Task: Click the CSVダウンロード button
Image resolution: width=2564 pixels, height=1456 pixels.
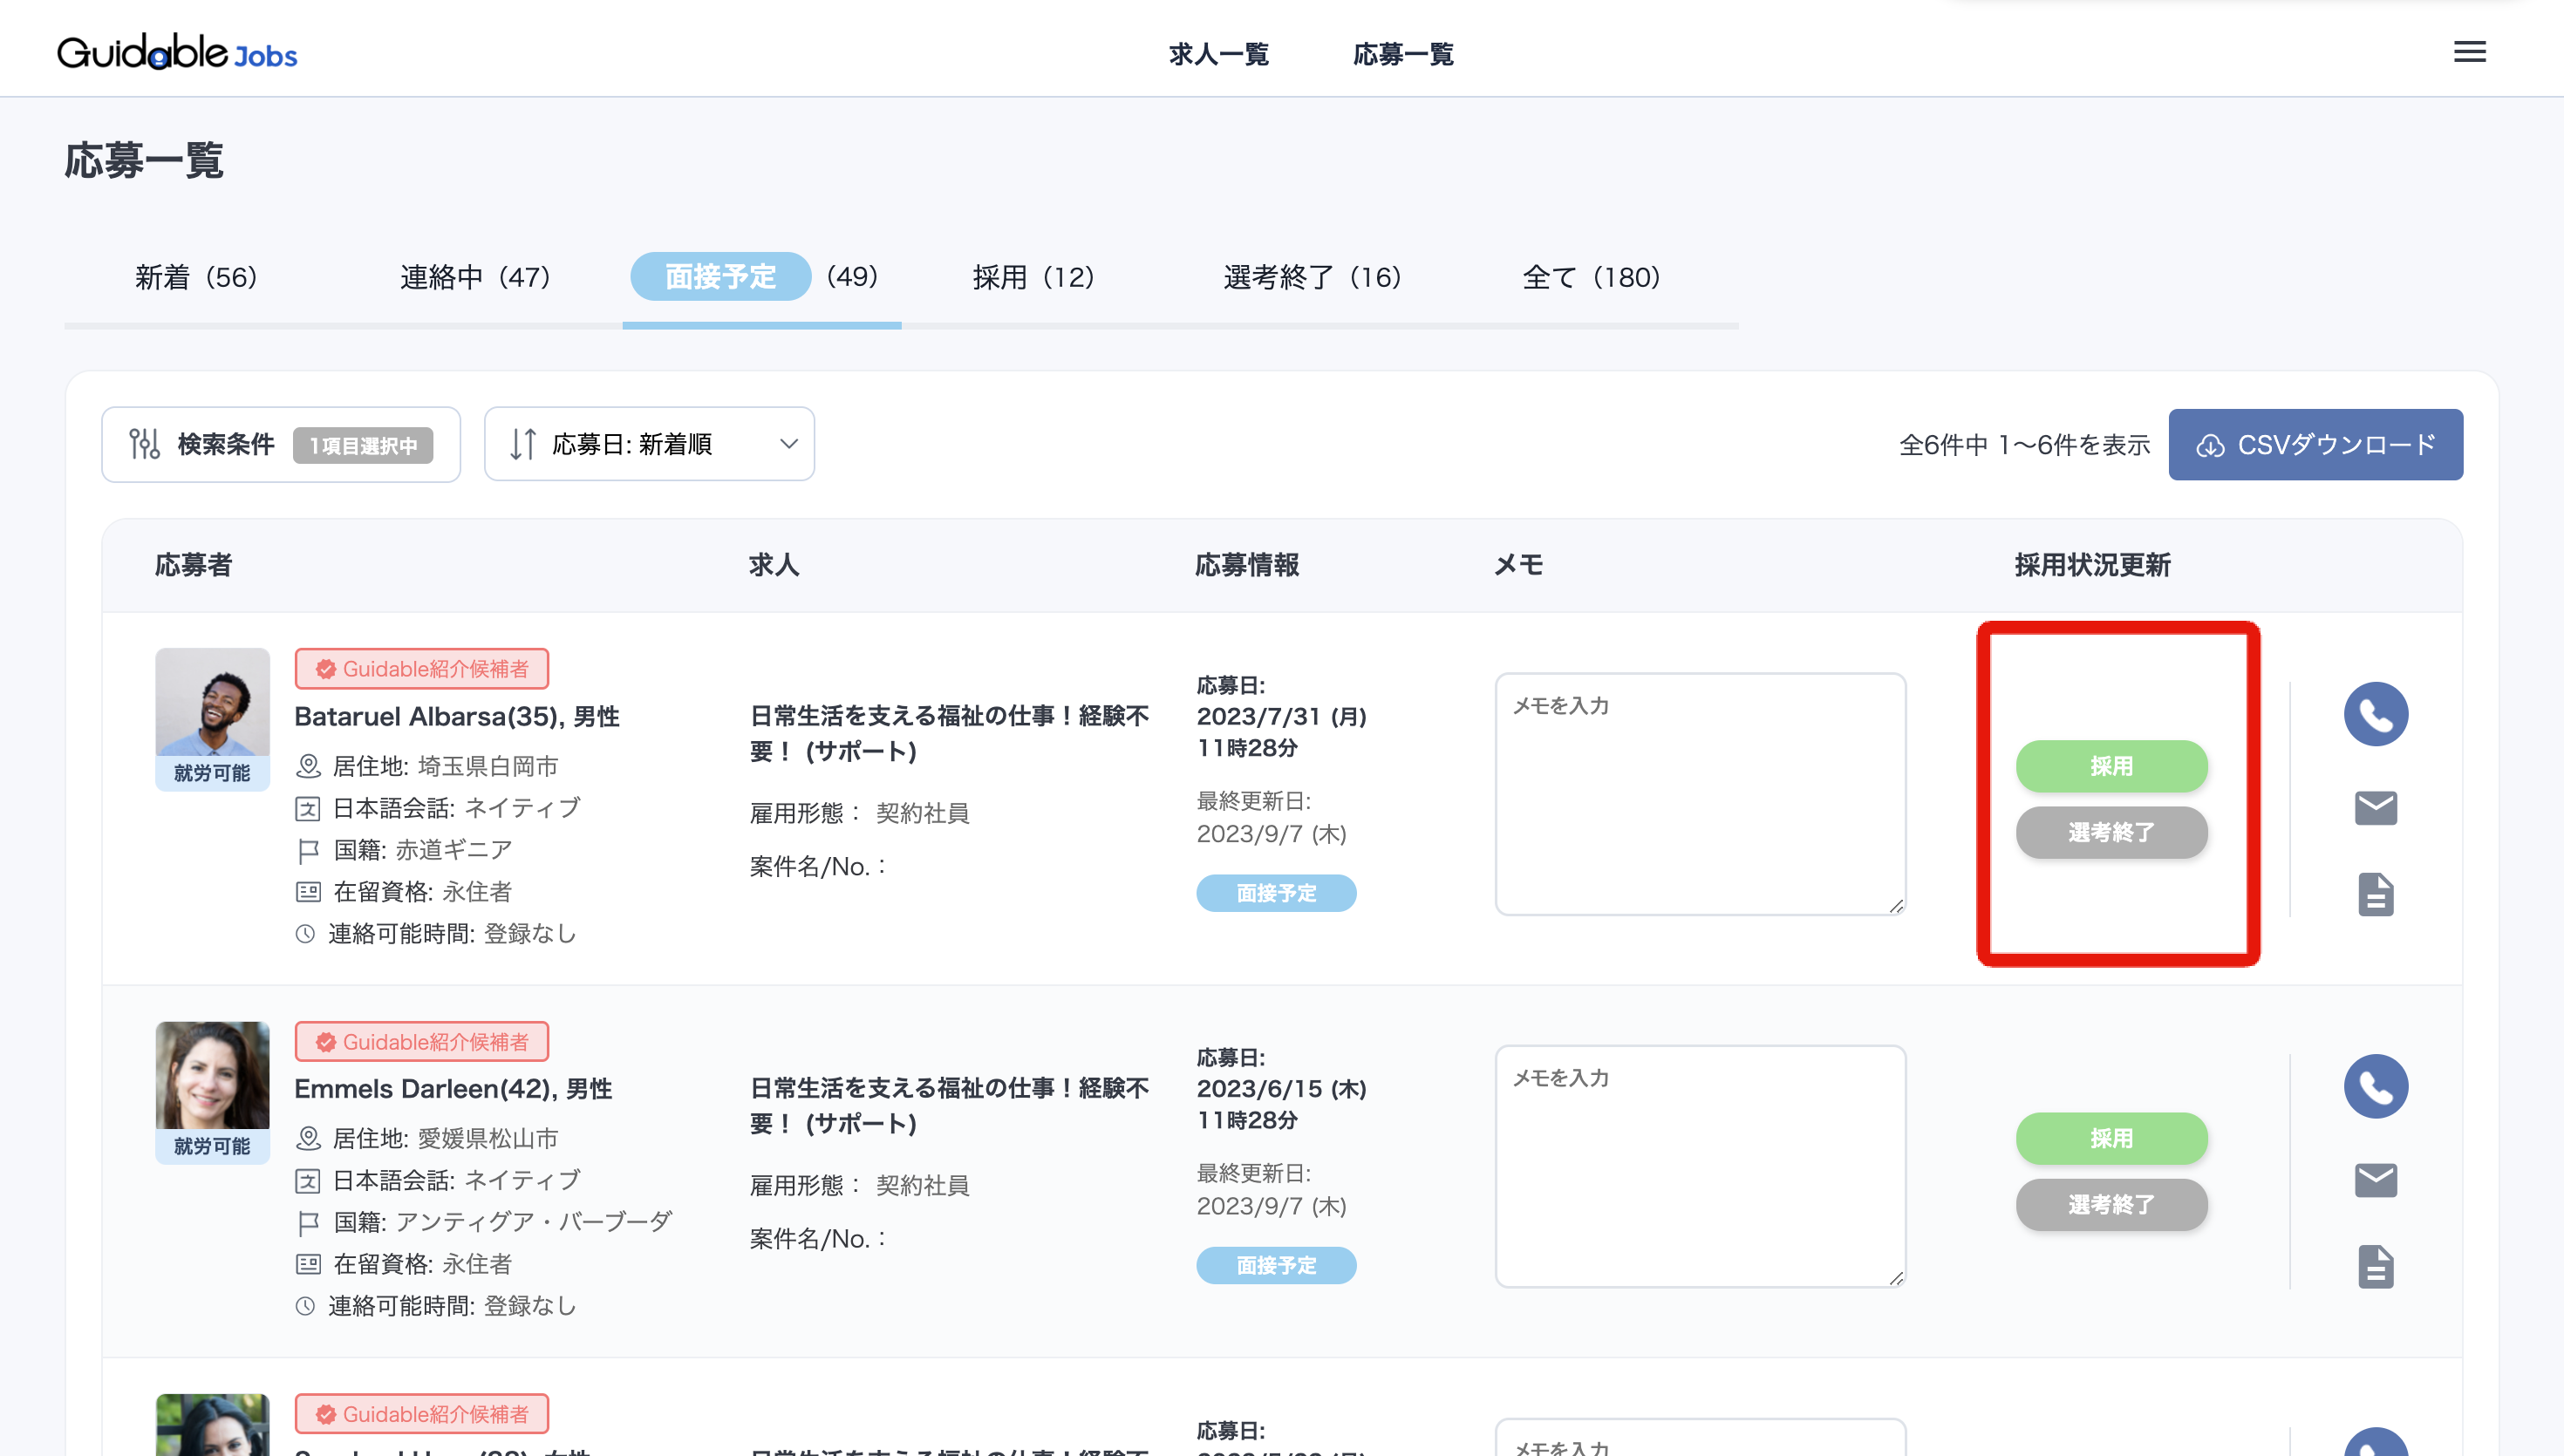Action: pyautogui.click(x=2315, y=444)
